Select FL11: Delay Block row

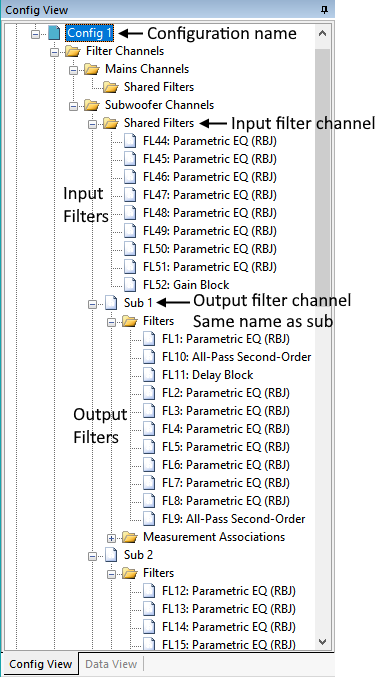(x=208, y=375)
